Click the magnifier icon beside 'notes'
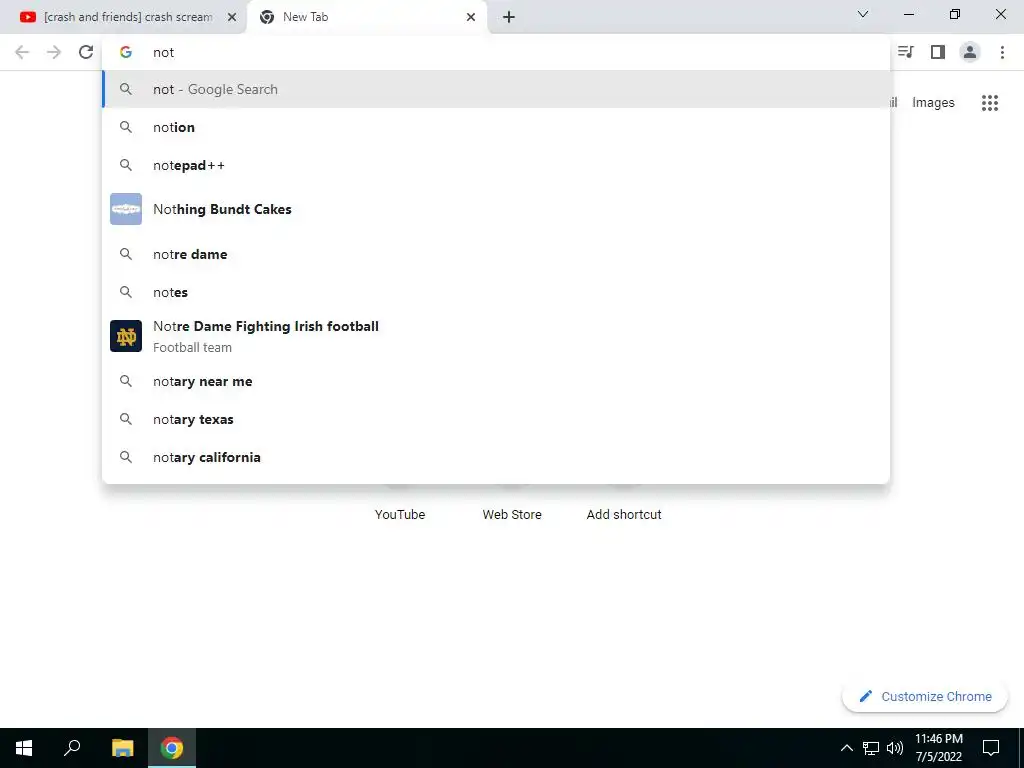The height and width of the screenshot is (768, 1024). pyautogui.click(x=126, y=292)
